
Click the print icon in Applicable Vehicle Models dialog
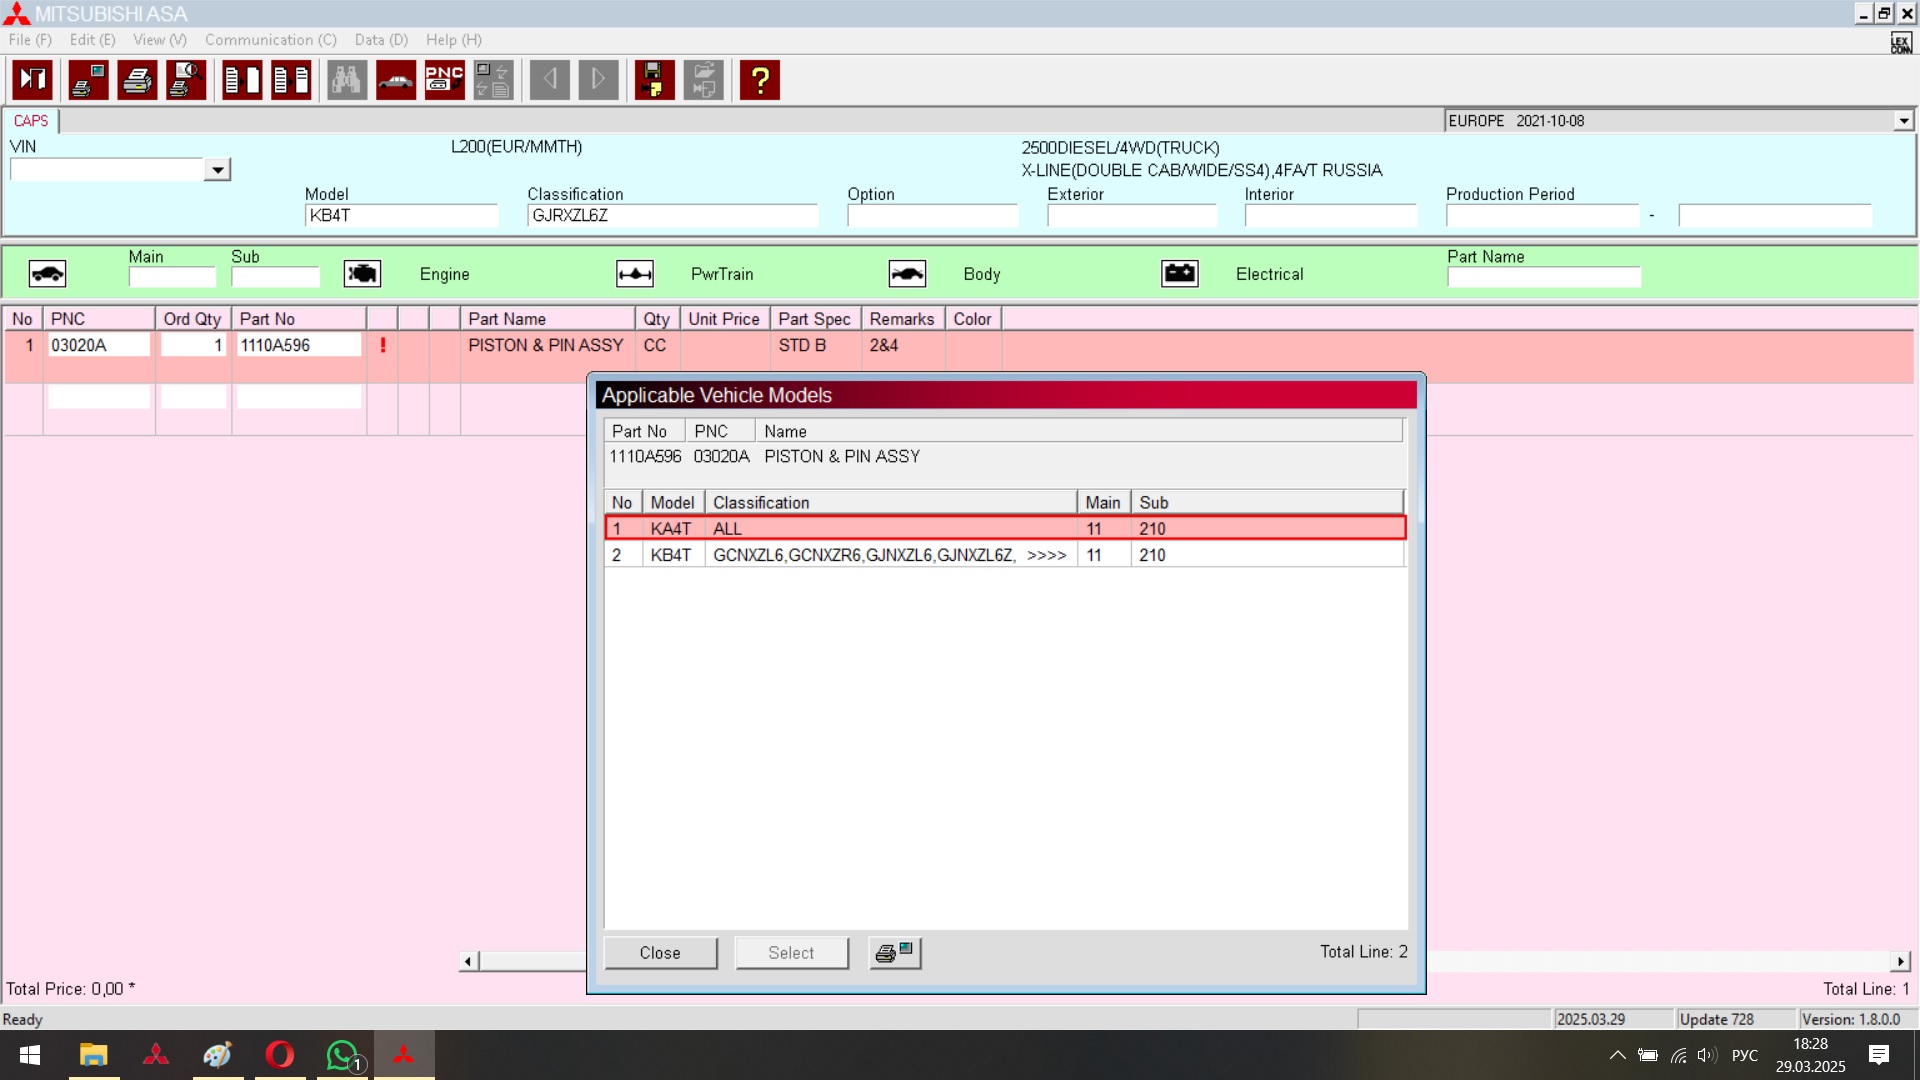pyautogui.click(x=895, y=953)
